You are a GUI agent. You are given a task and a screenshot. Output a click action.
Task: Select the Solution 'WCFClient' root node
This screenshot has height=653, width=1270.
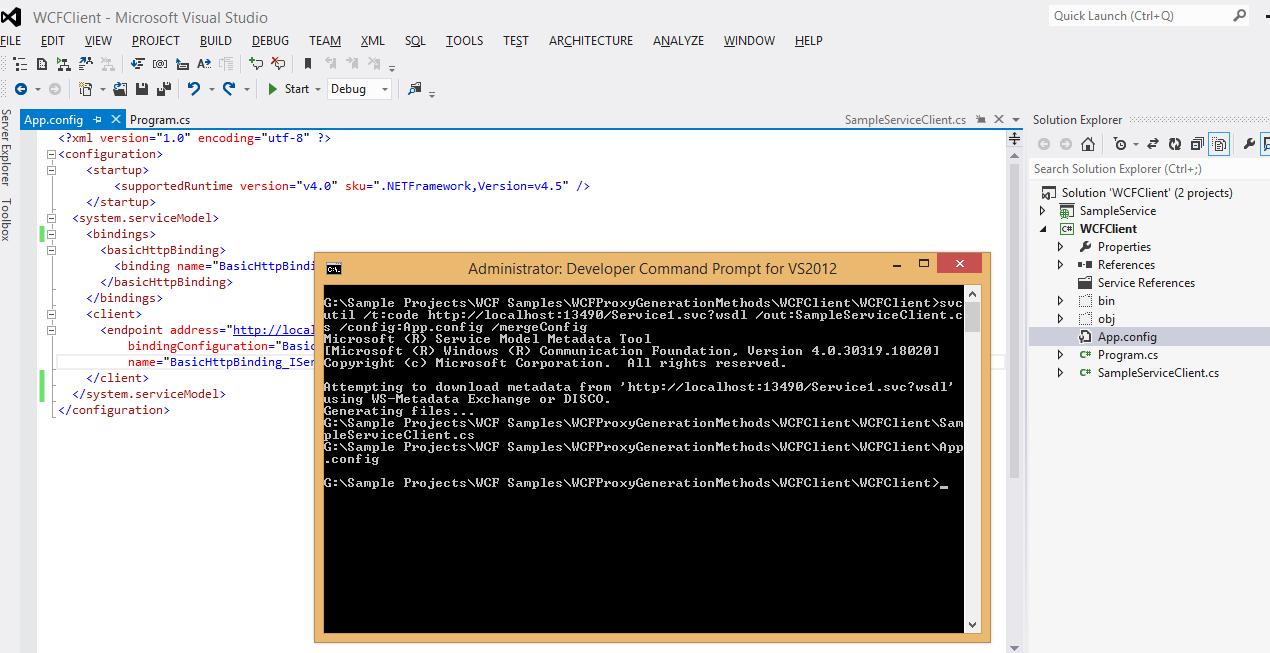point(1147,193)
